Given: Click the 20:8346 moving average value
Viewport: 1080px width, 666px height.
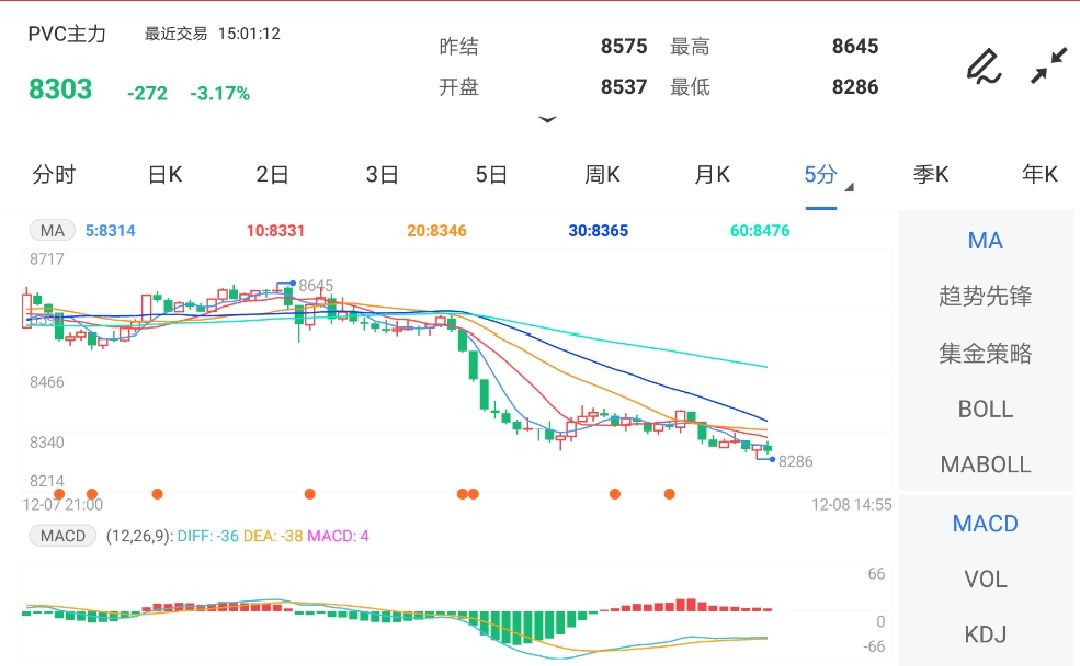Looking at the screenshot, I should click(x=437, y=231).
